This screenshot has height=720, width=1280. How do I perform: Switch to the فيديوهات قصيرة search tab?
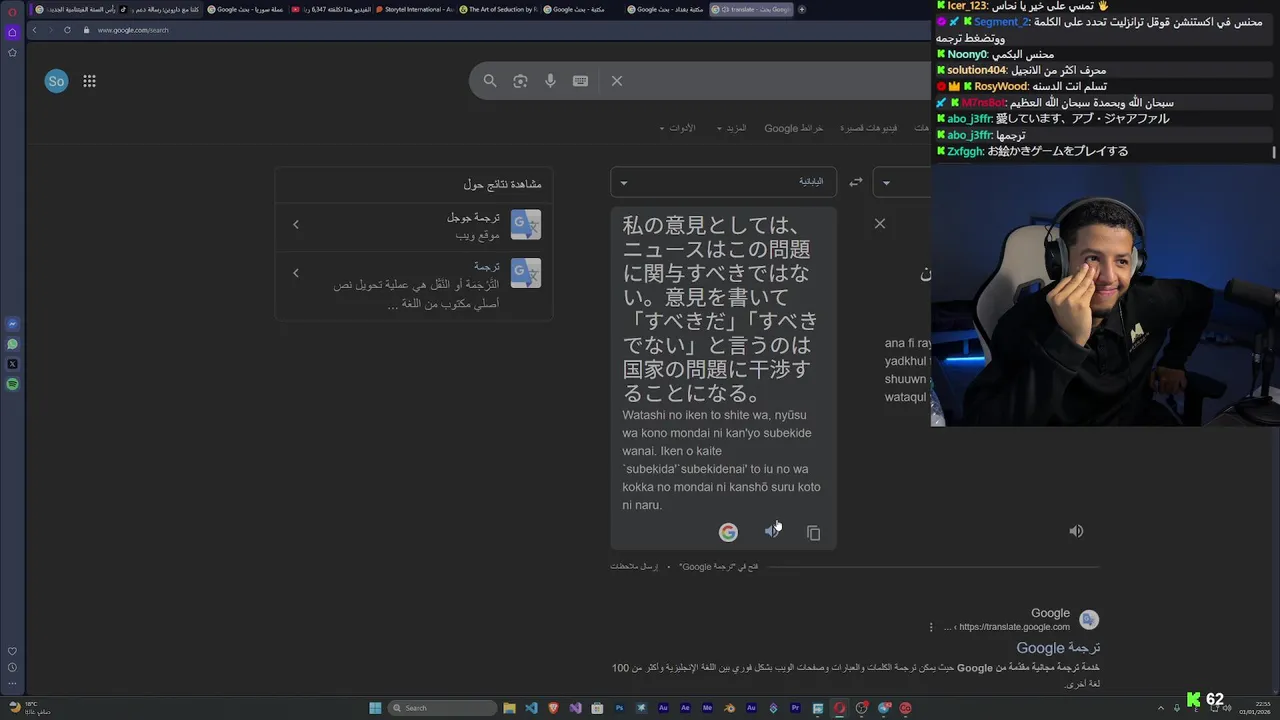click(868, 128)
